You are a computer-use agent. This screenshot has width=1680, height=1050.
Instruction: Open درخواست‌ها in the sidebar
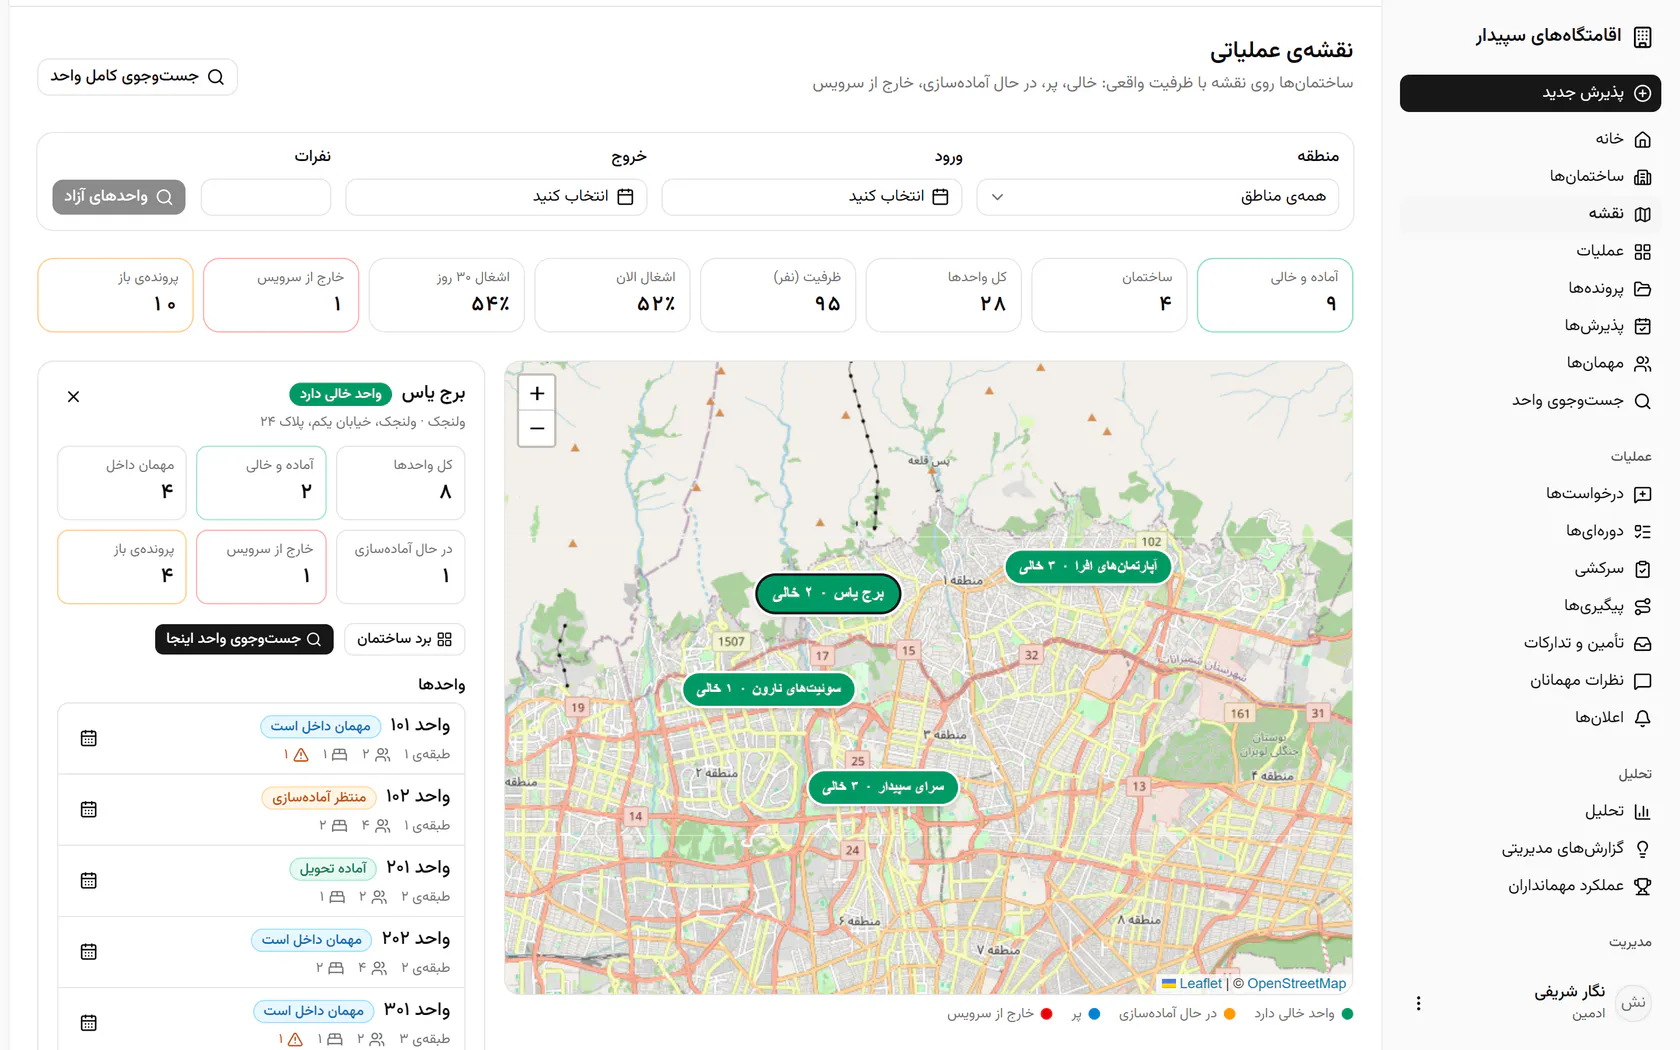tap(1530, 494)
